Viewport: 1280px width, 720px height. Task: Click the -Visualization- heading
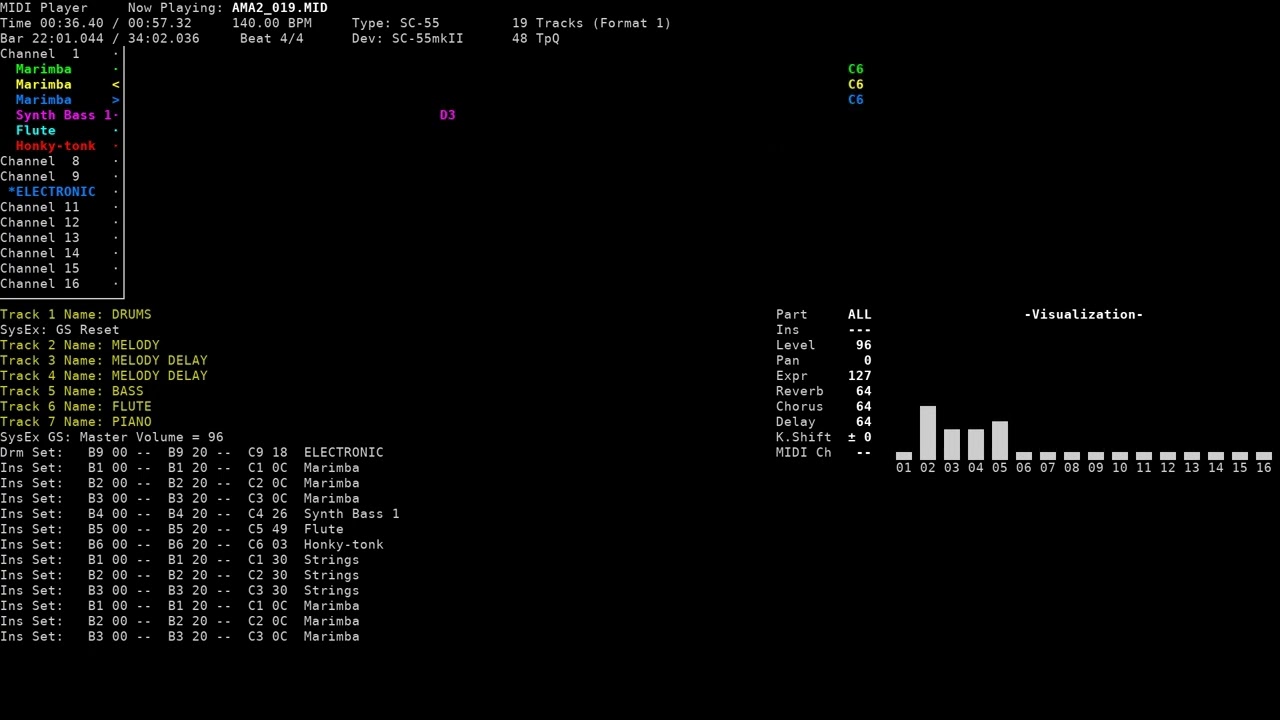(1084, 314)
